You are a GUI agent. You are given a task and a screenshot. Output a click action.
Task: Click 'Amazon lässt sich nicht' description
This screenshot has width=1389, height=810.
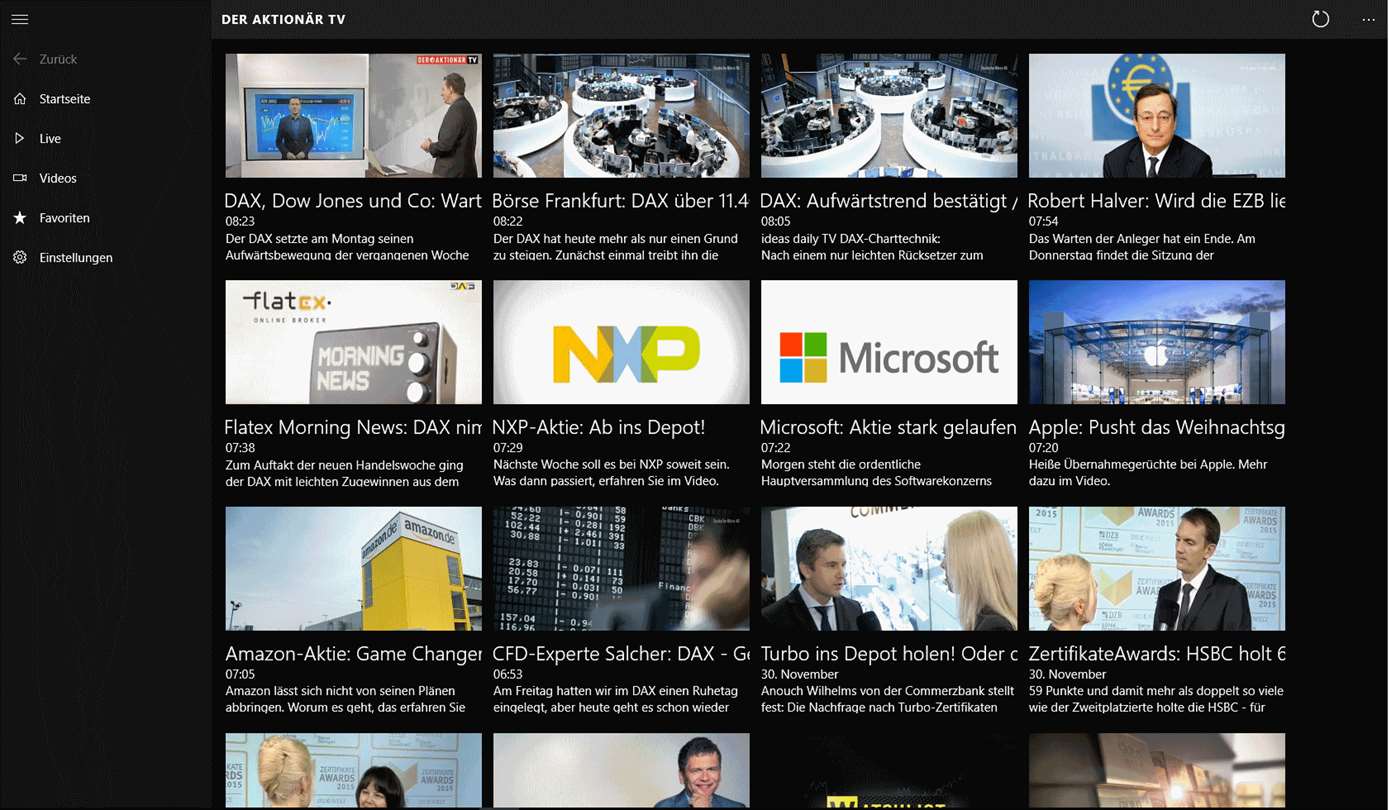pyautogui.click(x=345, y=699)
